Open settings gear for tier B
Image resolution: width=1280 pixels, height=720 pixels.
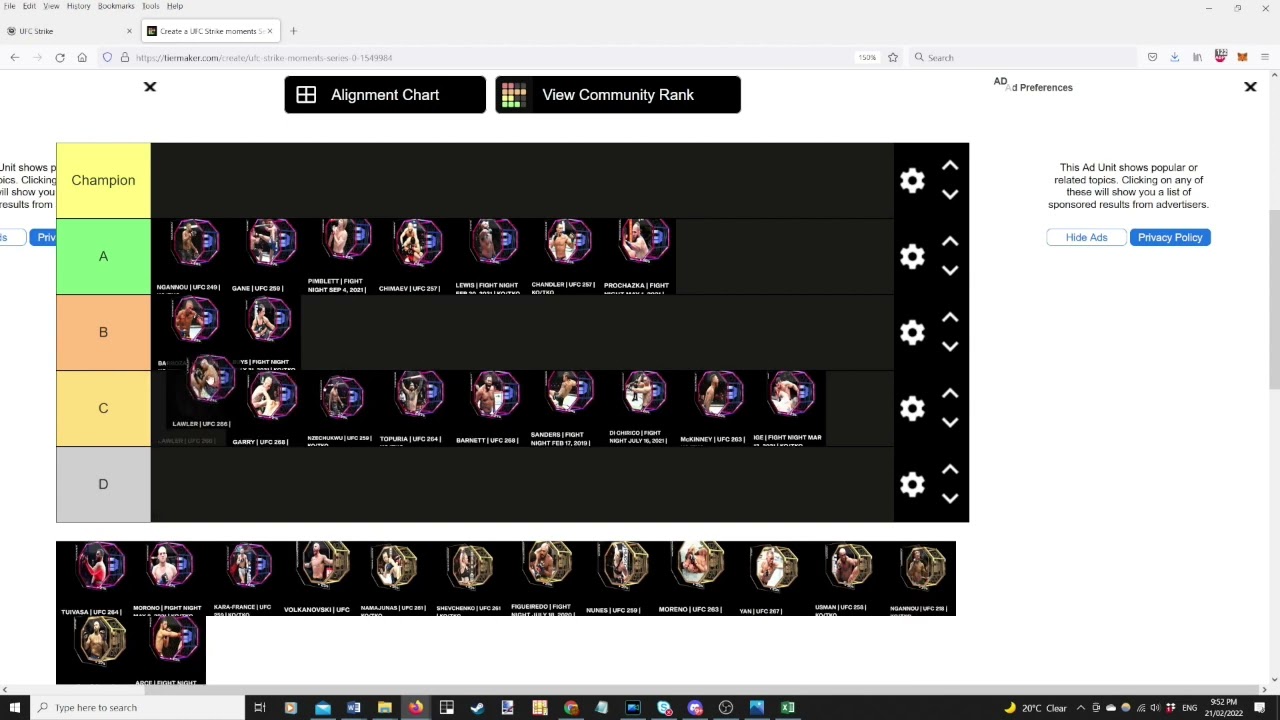(x=912, y=333)
